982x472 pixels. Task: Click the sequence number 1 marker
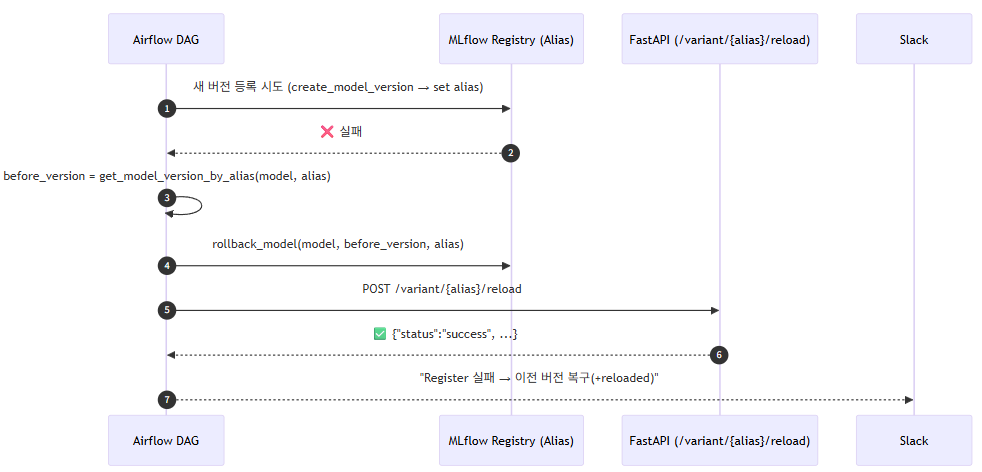pyautogui.click(x=167, y=108)
